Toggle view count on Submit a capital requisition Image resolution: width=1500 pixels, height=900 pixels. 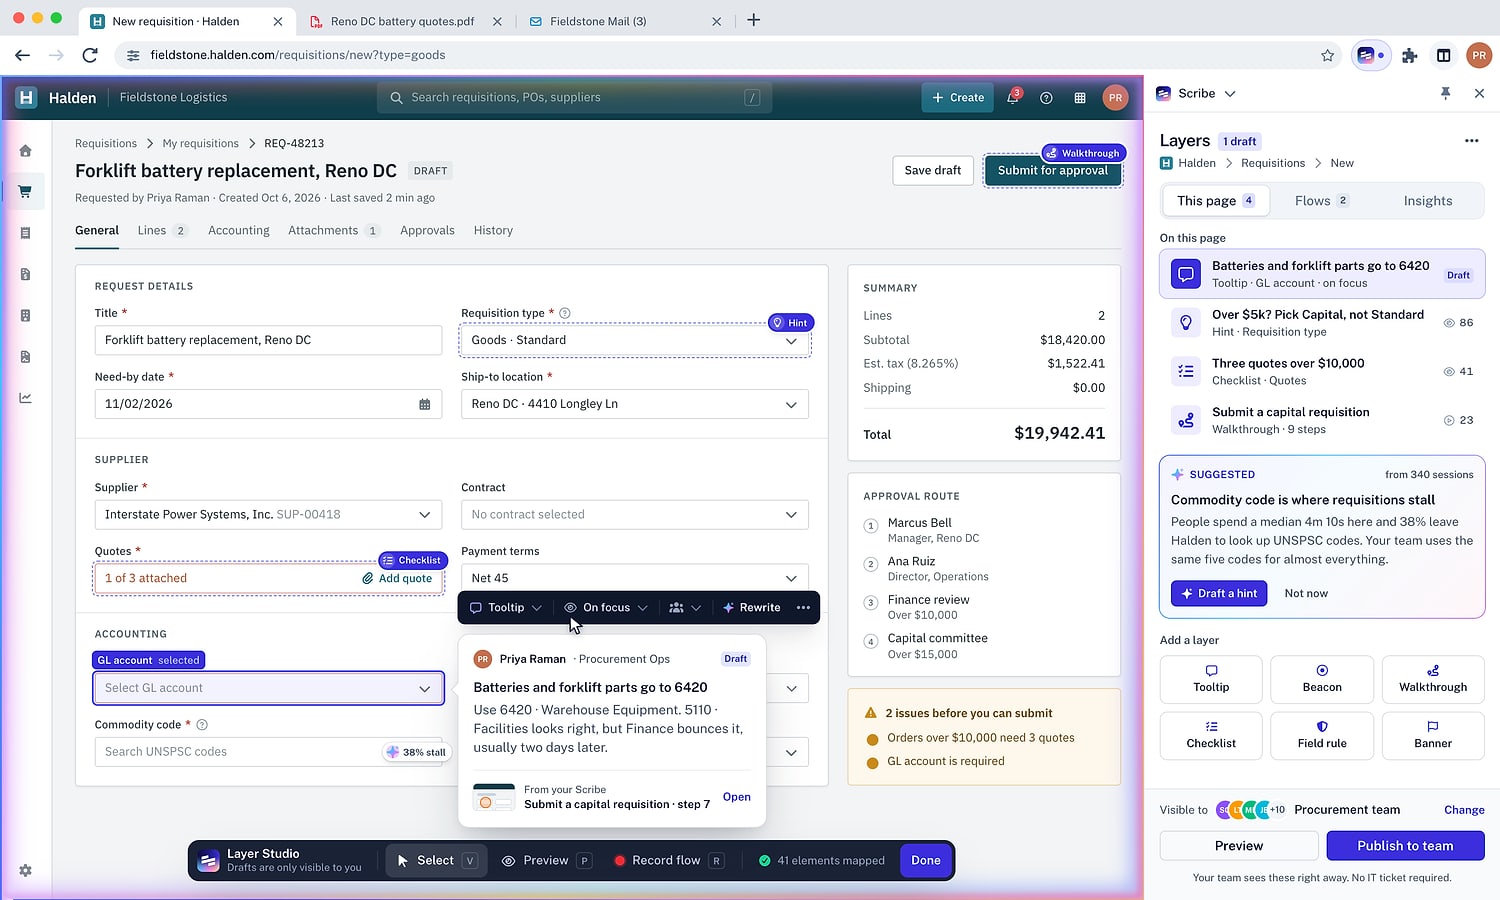tap(1458, 421)
